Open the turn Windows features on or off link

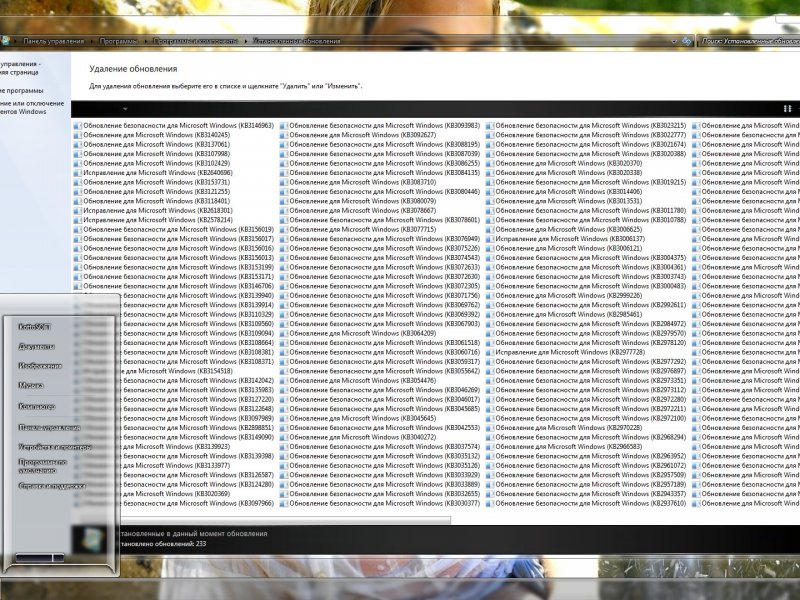pyautogui.click(x=32, y=108)
